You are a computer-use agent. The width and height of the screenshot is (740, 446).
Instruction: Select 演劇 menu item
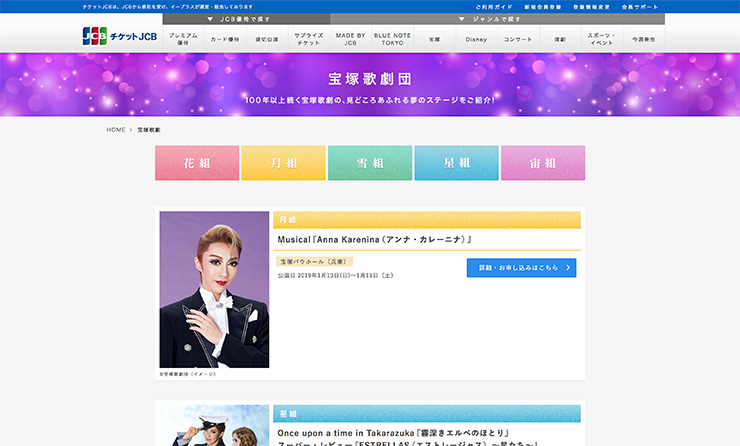[560, 39]
